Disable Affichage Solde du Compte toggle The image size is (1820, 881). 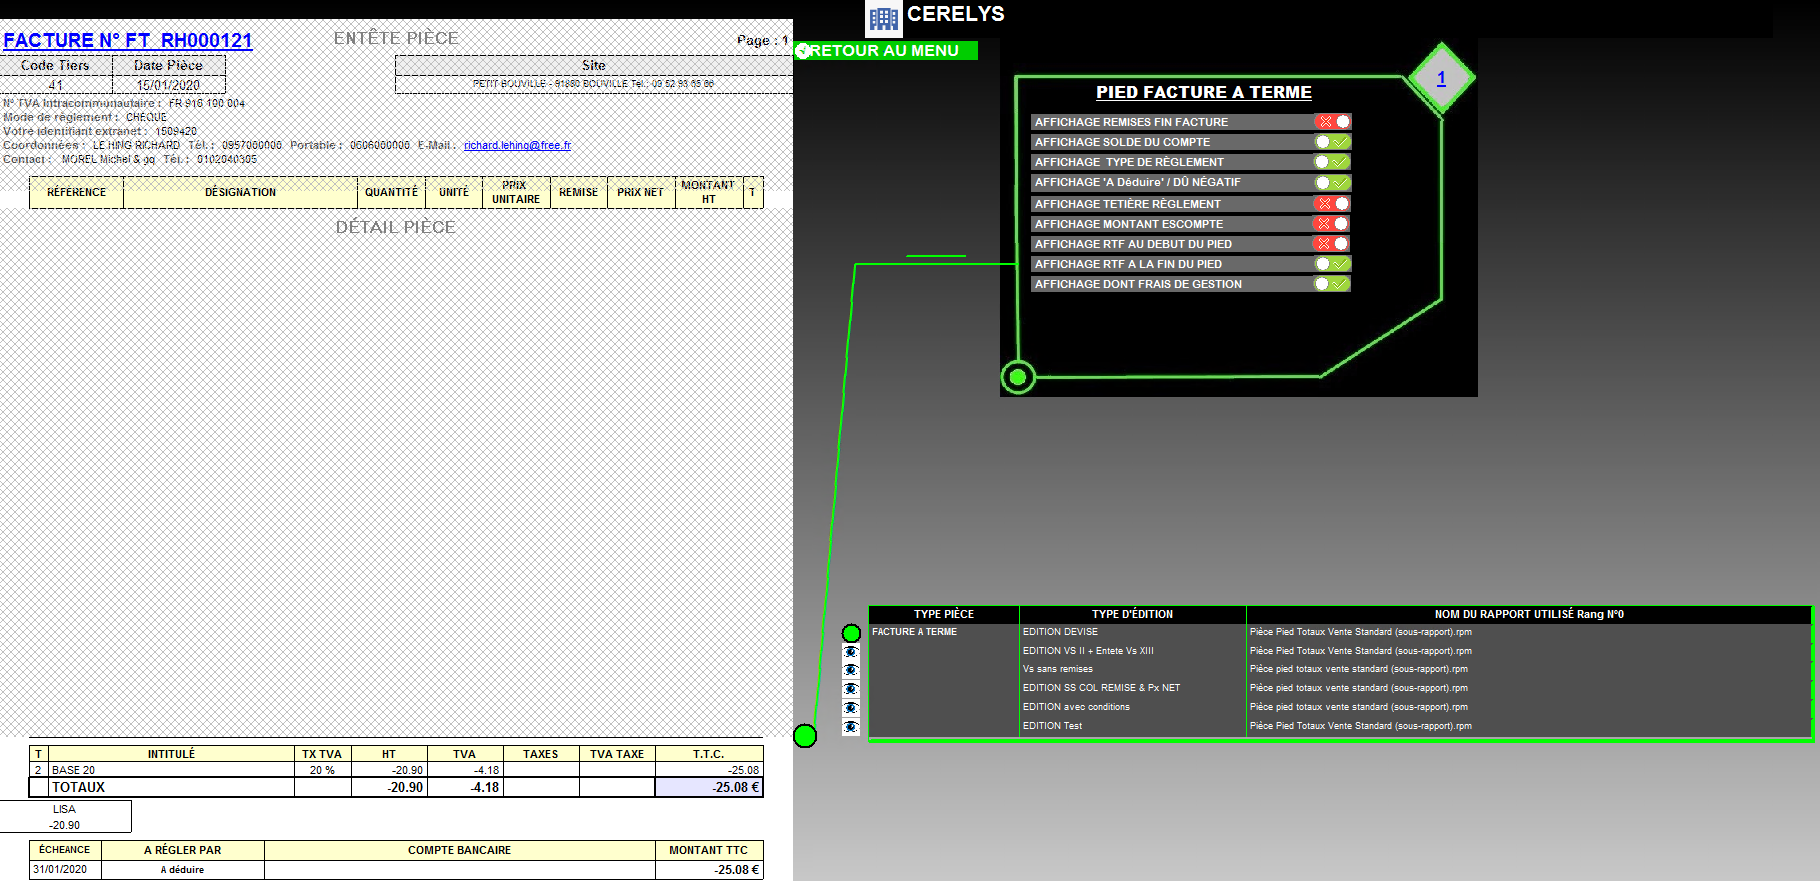click(1332, 142)
